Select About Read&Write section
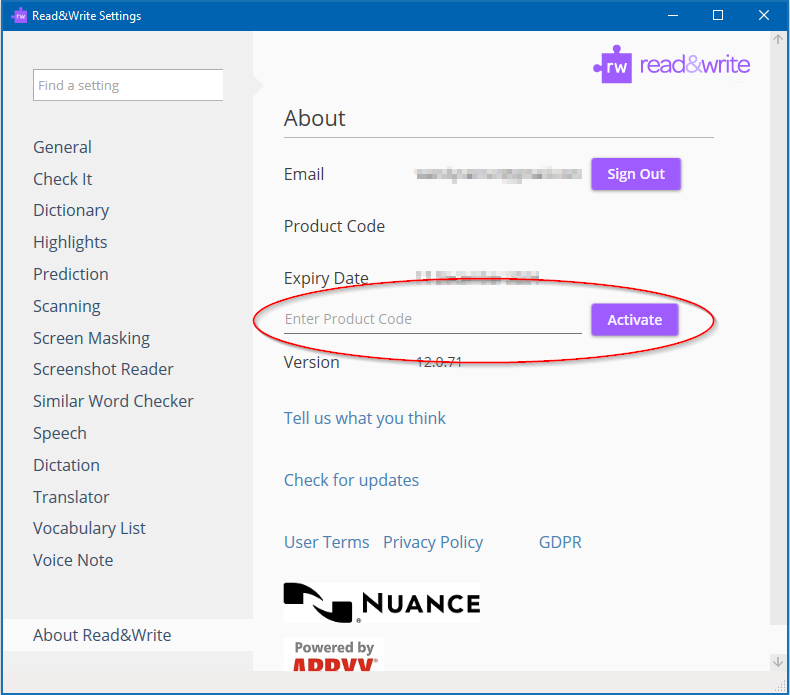 coord(128,635)
